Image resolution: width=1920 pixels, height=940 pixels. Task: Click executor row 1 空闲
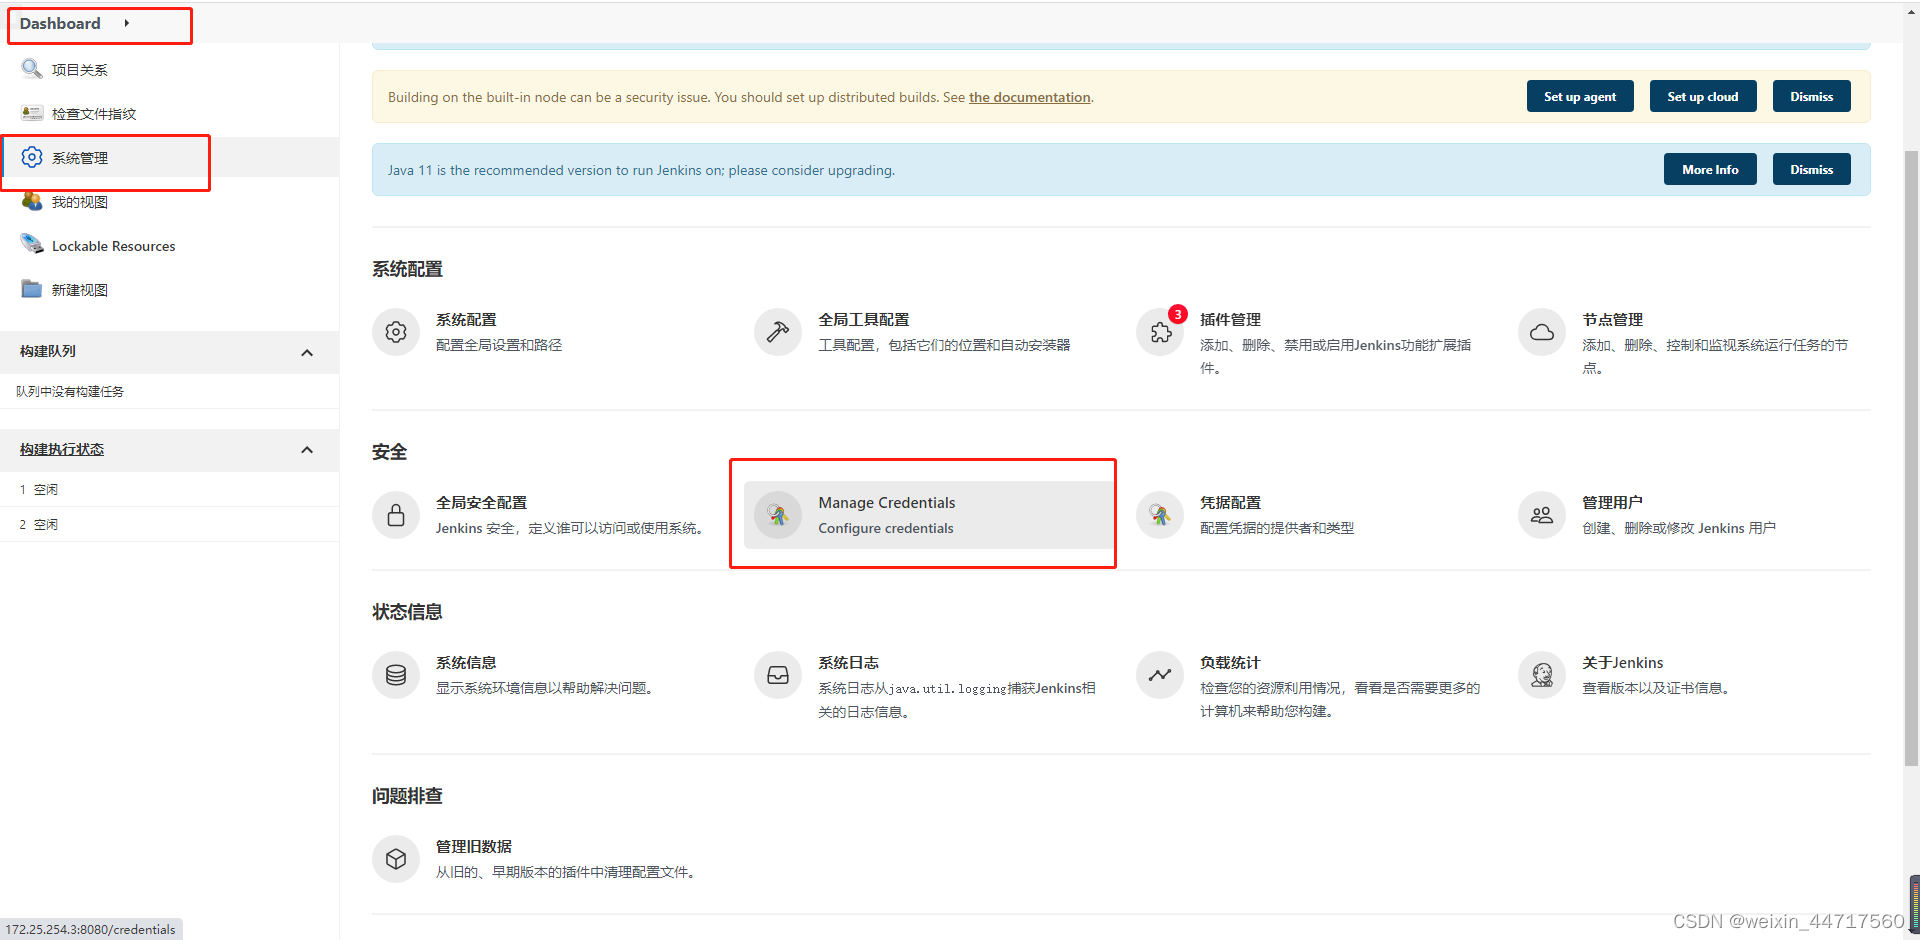point(169,489)
